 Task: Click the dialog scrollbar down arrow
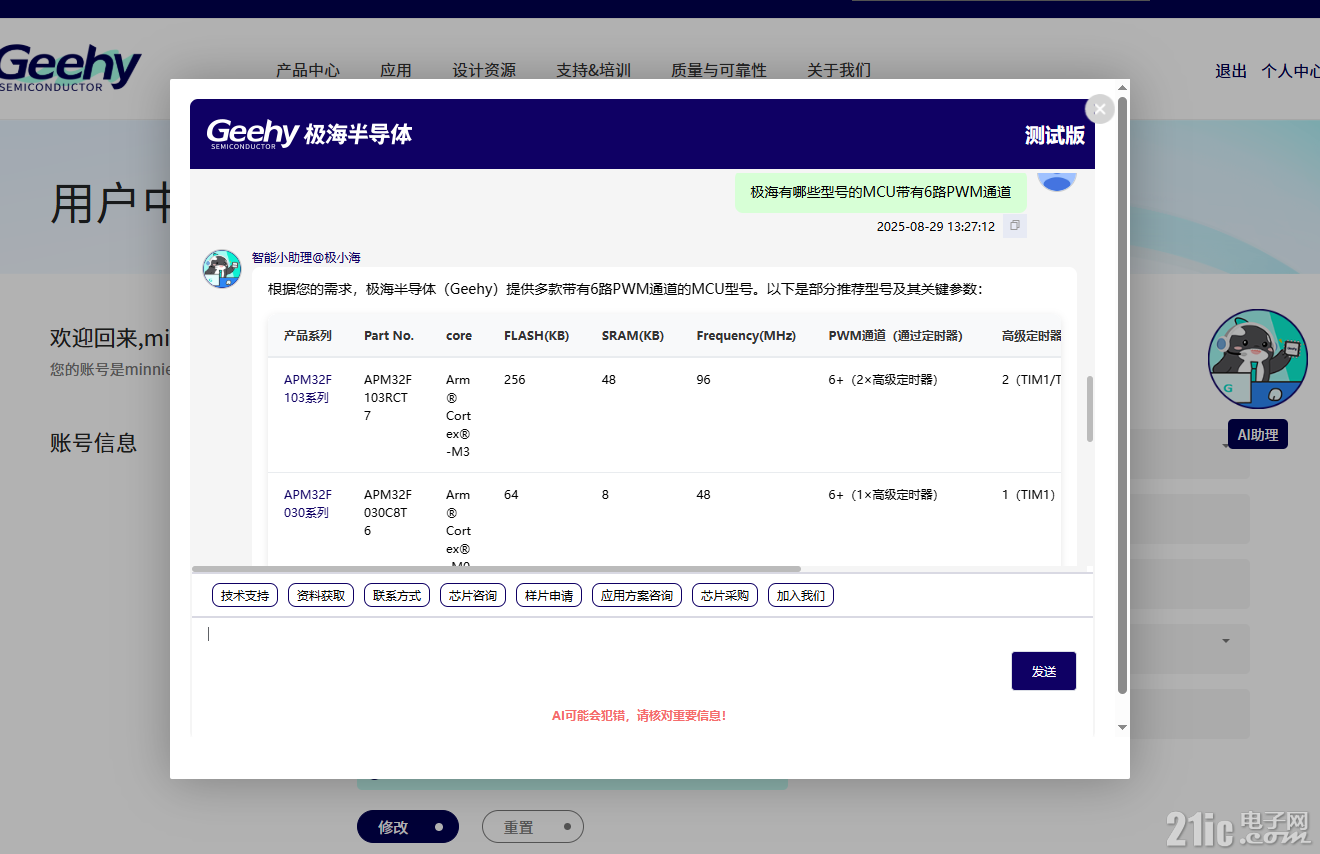pyautogui.click(x=1122, y=727)
